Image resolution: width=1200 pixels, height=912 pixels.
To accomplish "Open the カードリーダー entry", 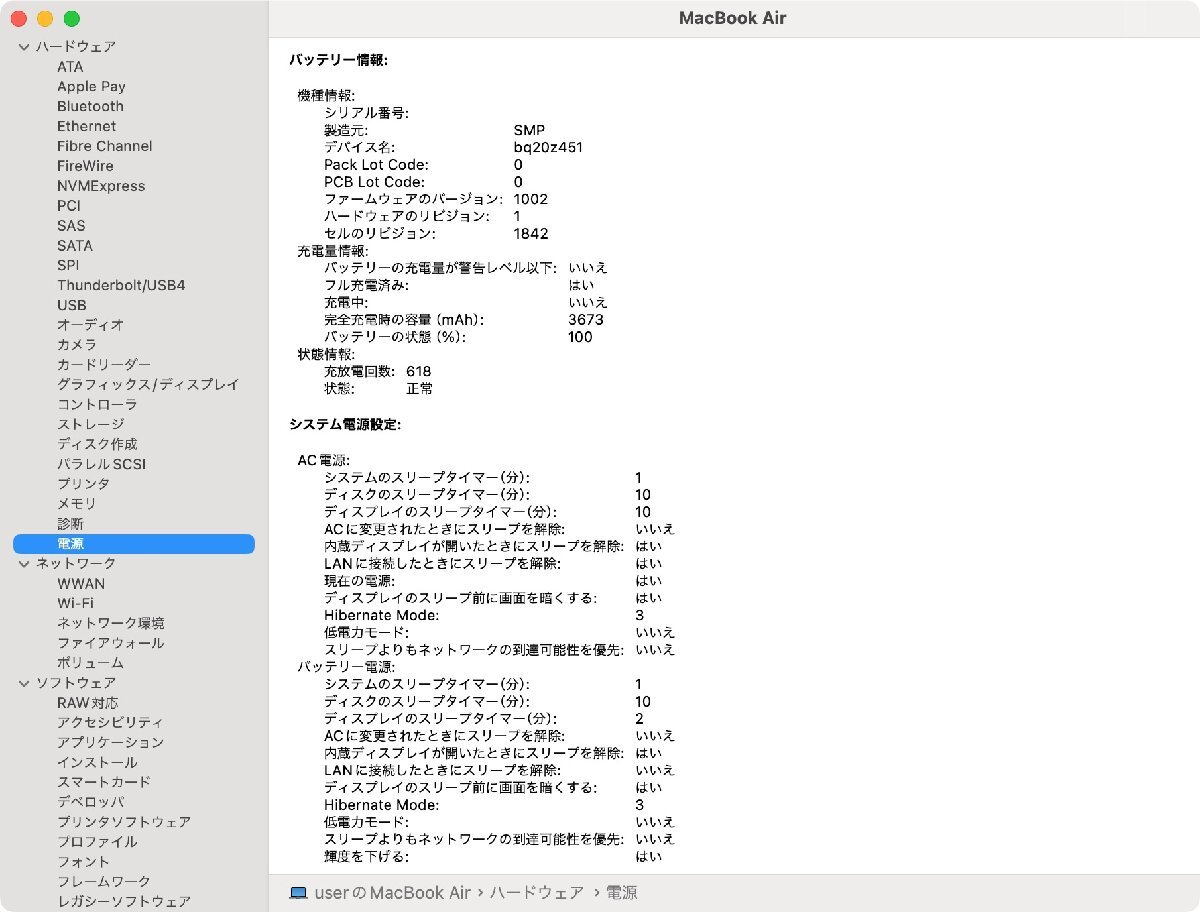I will 104,365.
